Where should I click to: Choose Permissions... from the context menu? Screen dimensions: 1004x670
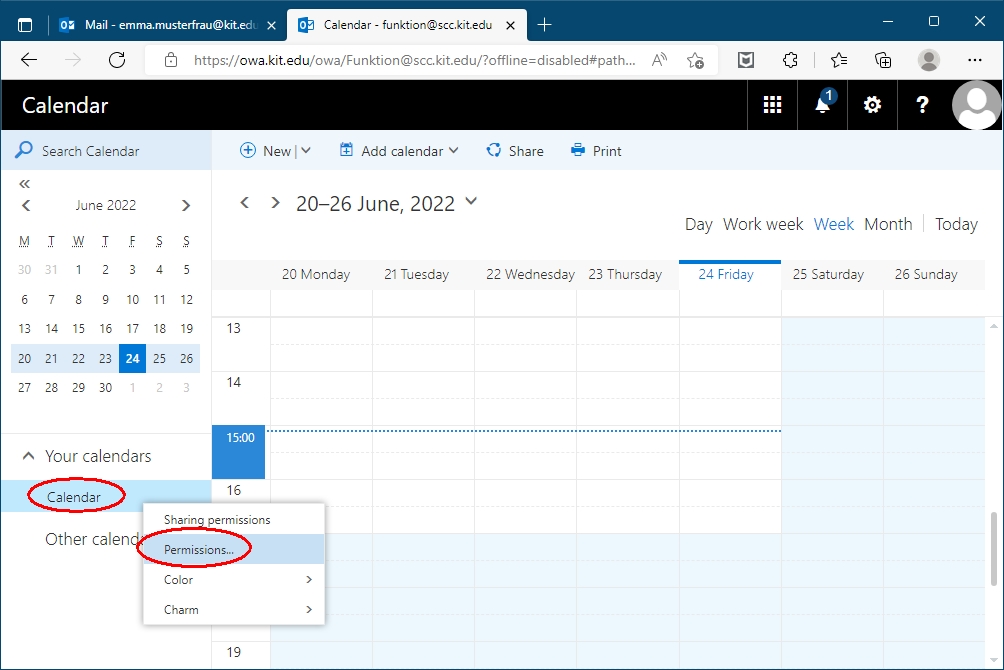click(199, 550)
